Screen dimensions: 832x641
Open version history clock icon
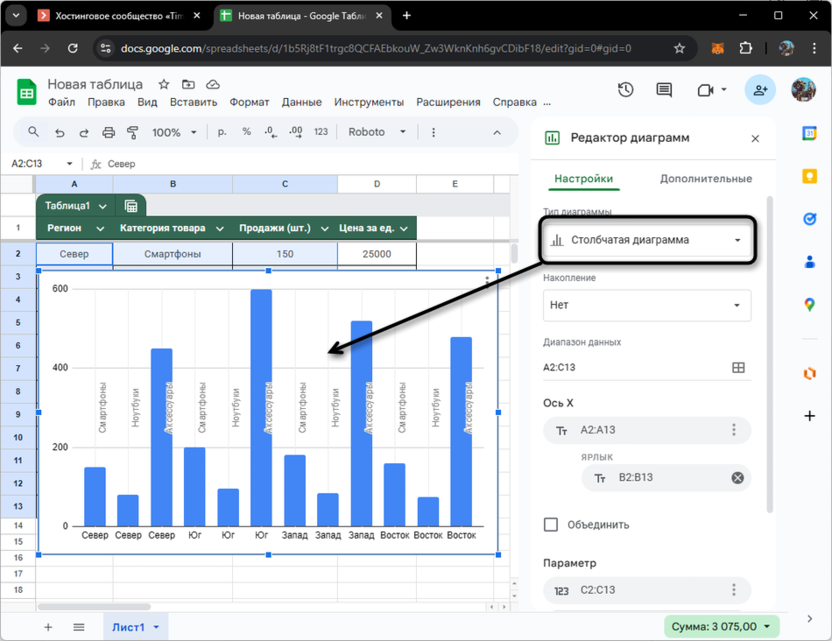(626, 90)
